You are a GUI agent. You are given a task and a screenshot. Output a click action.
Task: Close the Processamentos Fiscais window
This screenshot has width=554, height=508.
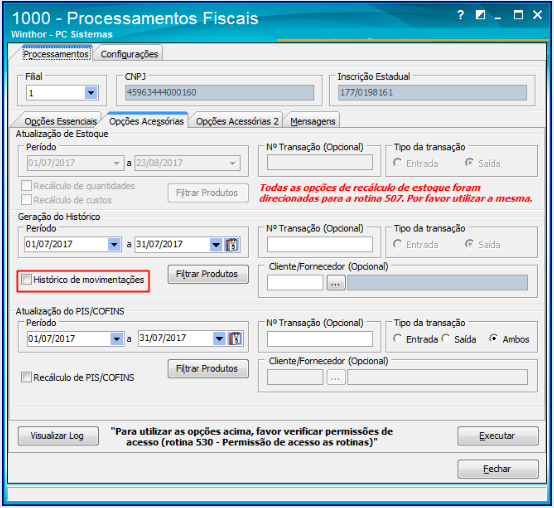pyautogui.click(x=537, y=15)
